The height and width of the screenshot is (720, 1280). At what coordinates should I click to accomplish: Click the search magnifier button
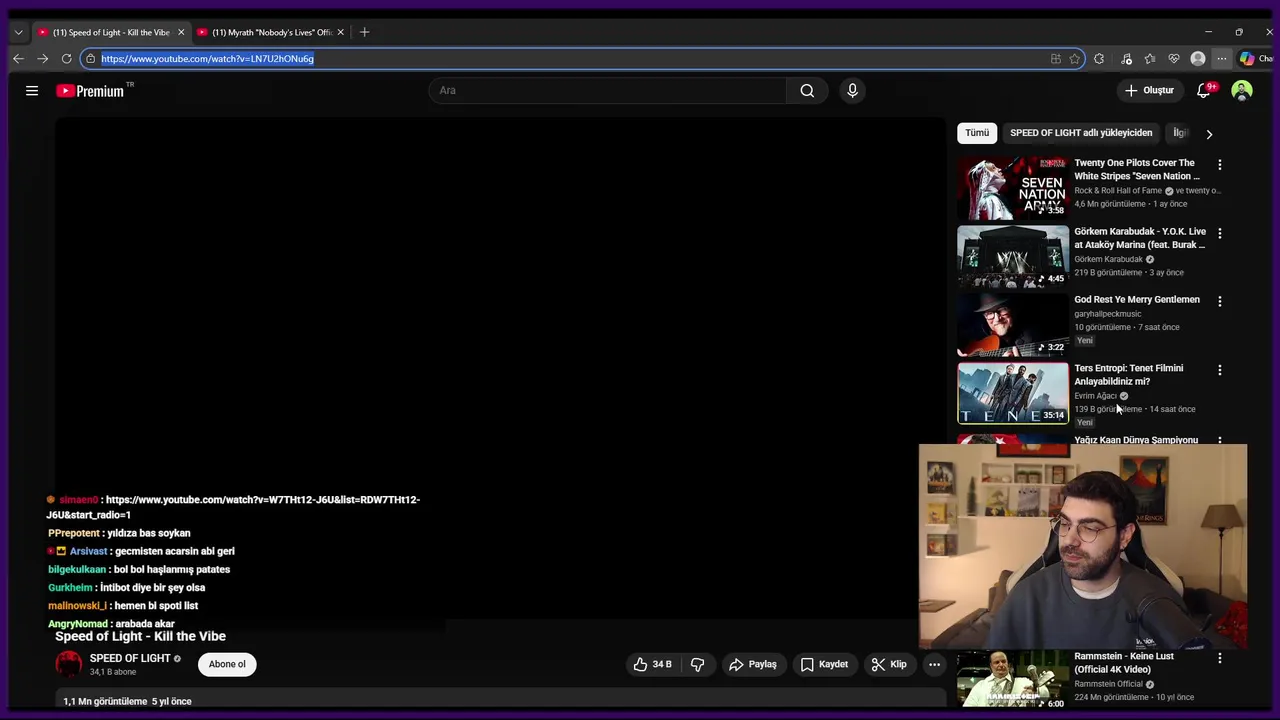(807, 91)
